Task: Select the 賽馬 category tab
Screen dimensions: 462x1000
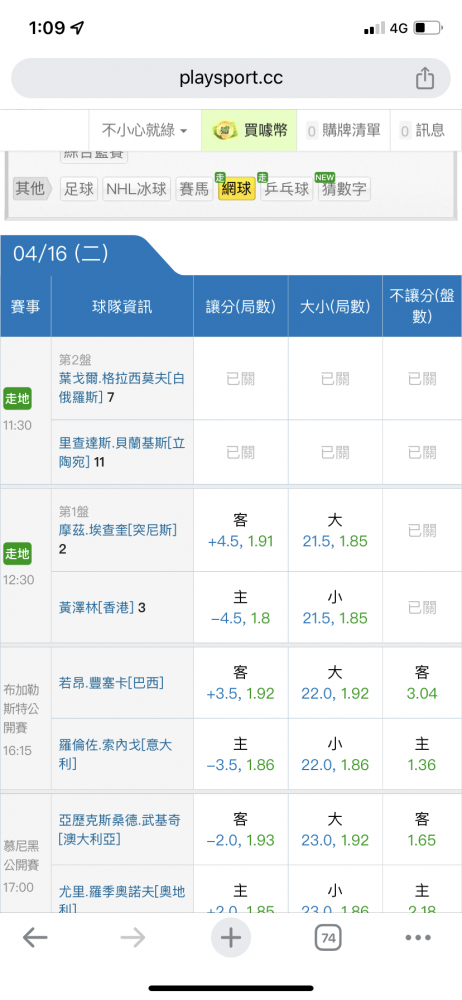Action: click(194, 189)
